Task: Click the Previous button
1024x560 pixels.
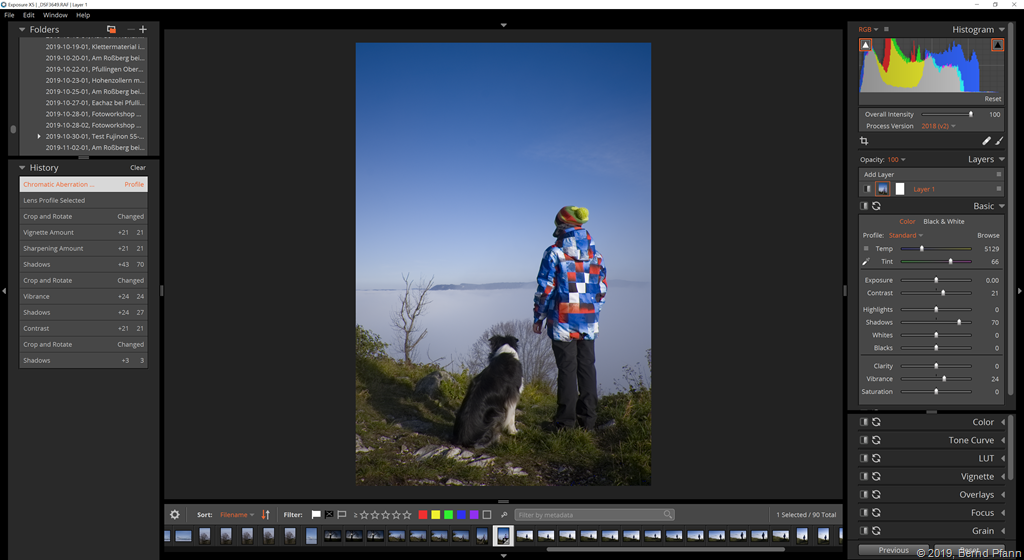Action: [893, 550]
